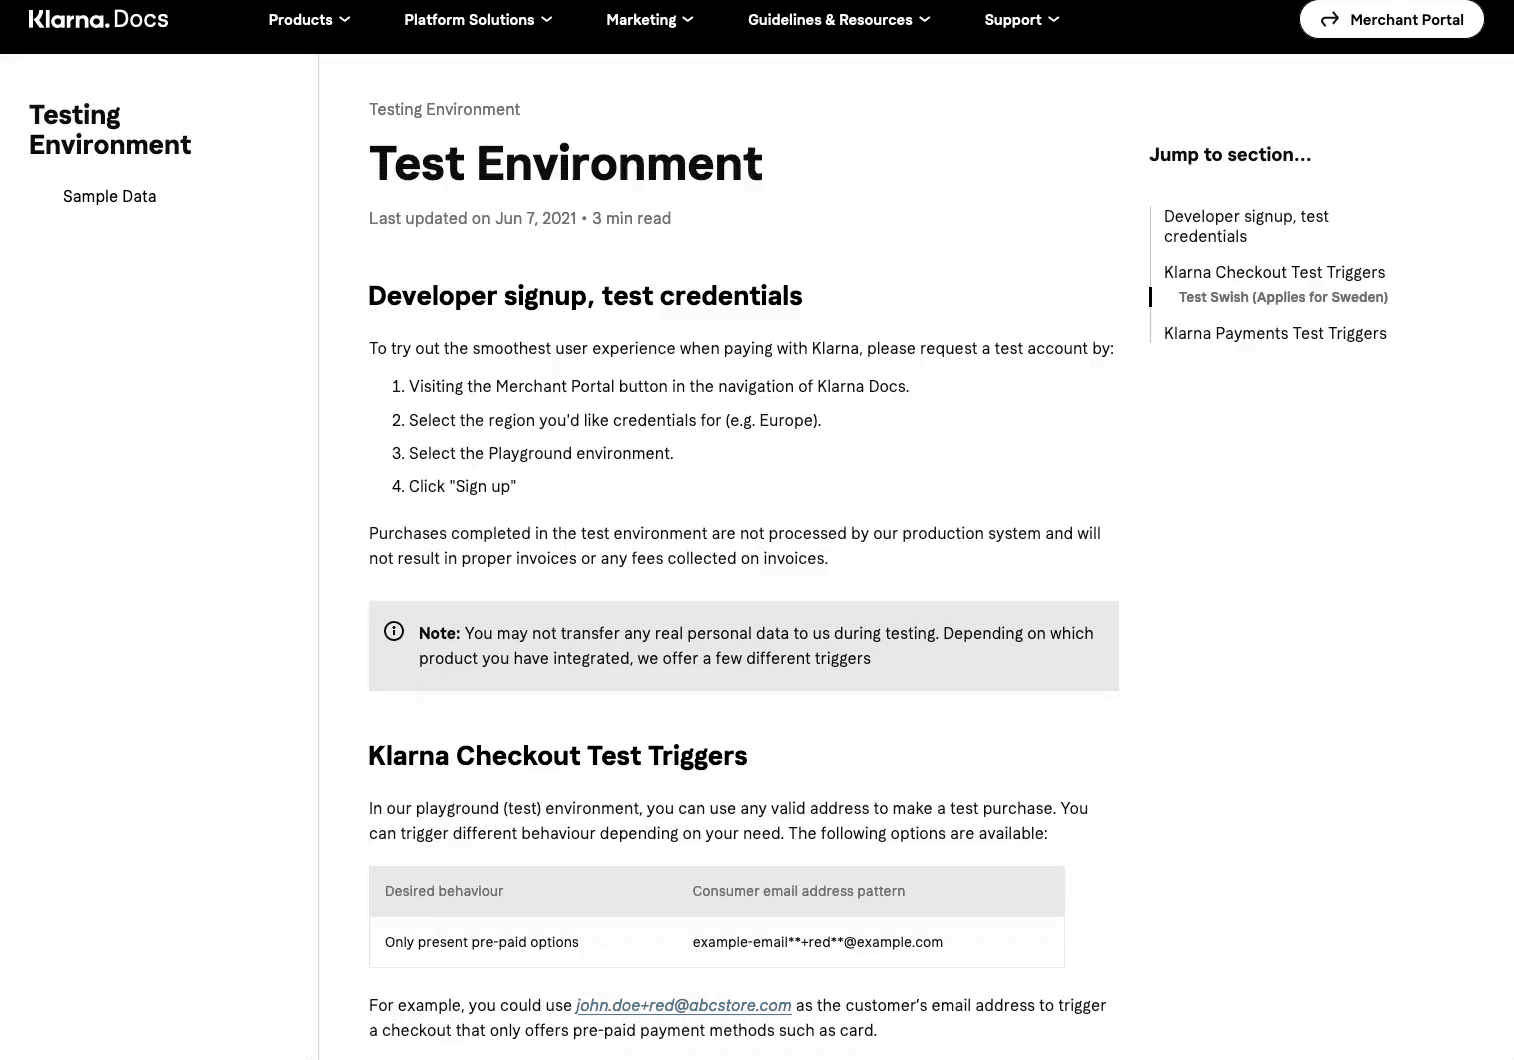This screenshot has height=1060, width=1514.
Task: Expand the Support chevron
Action: 1054,20
